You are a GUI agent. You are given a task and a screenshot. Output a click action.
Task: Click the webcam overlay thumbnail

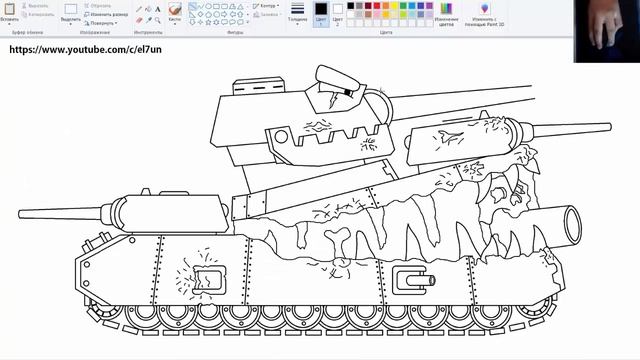607,31
